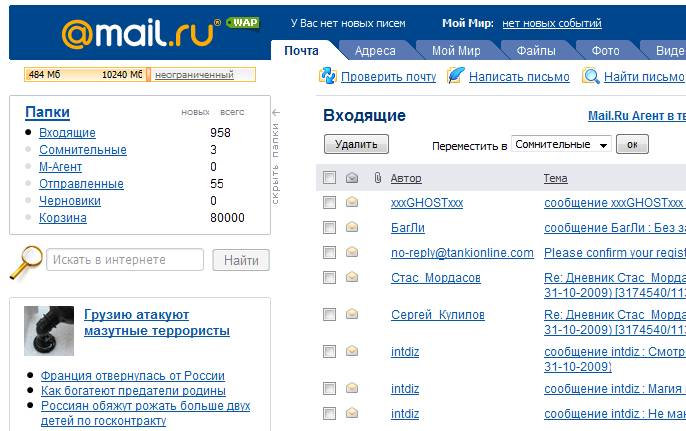Hide folders panel via the arrow

[x=276, y=112]
